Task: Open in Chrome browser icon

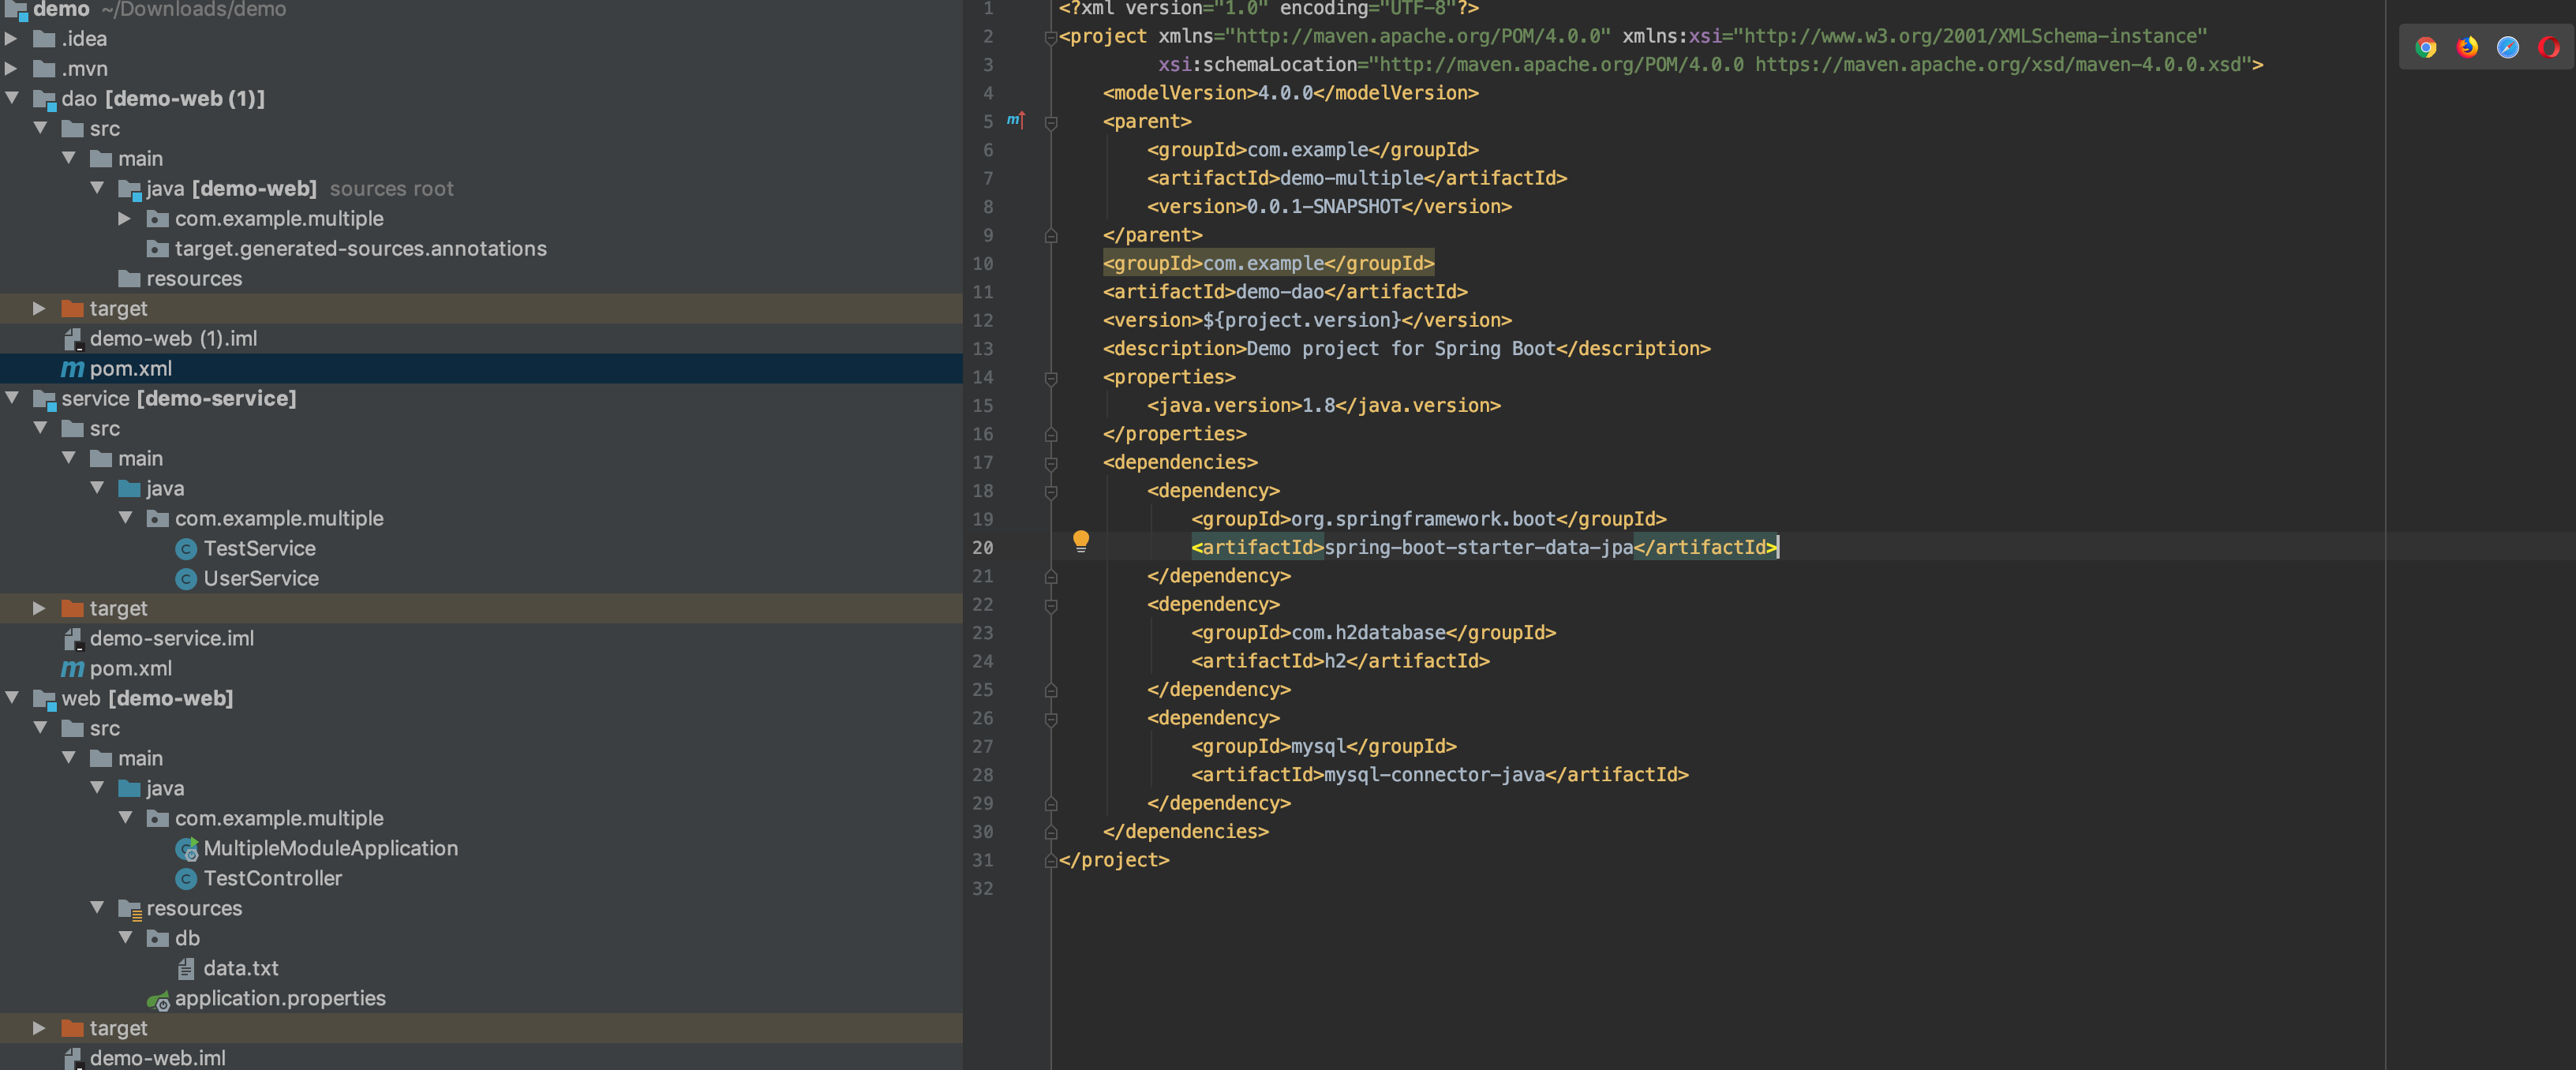Action: coord(2425,47)
